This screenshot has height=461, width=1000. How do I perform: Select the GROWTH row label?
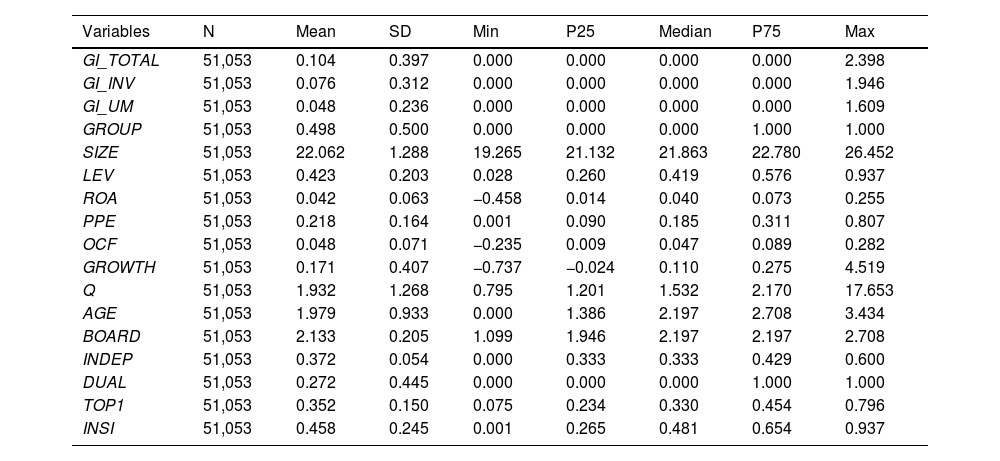tap(119, 268)
